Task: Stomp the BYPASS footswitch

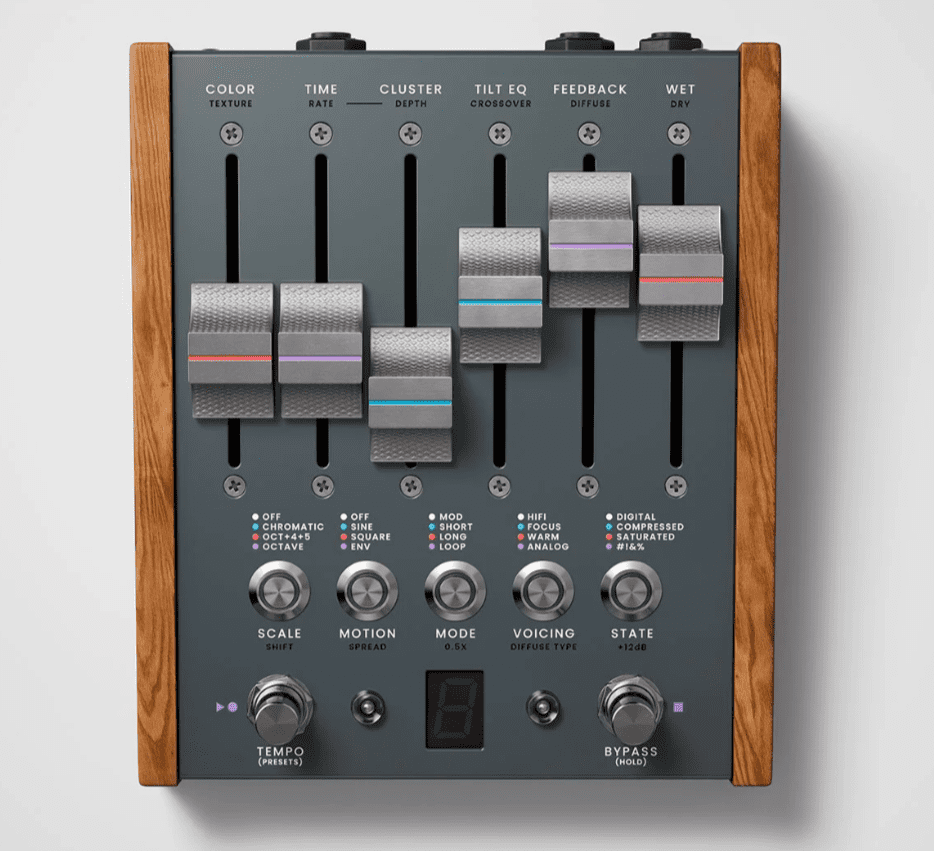Action: [x=631, y=707]
